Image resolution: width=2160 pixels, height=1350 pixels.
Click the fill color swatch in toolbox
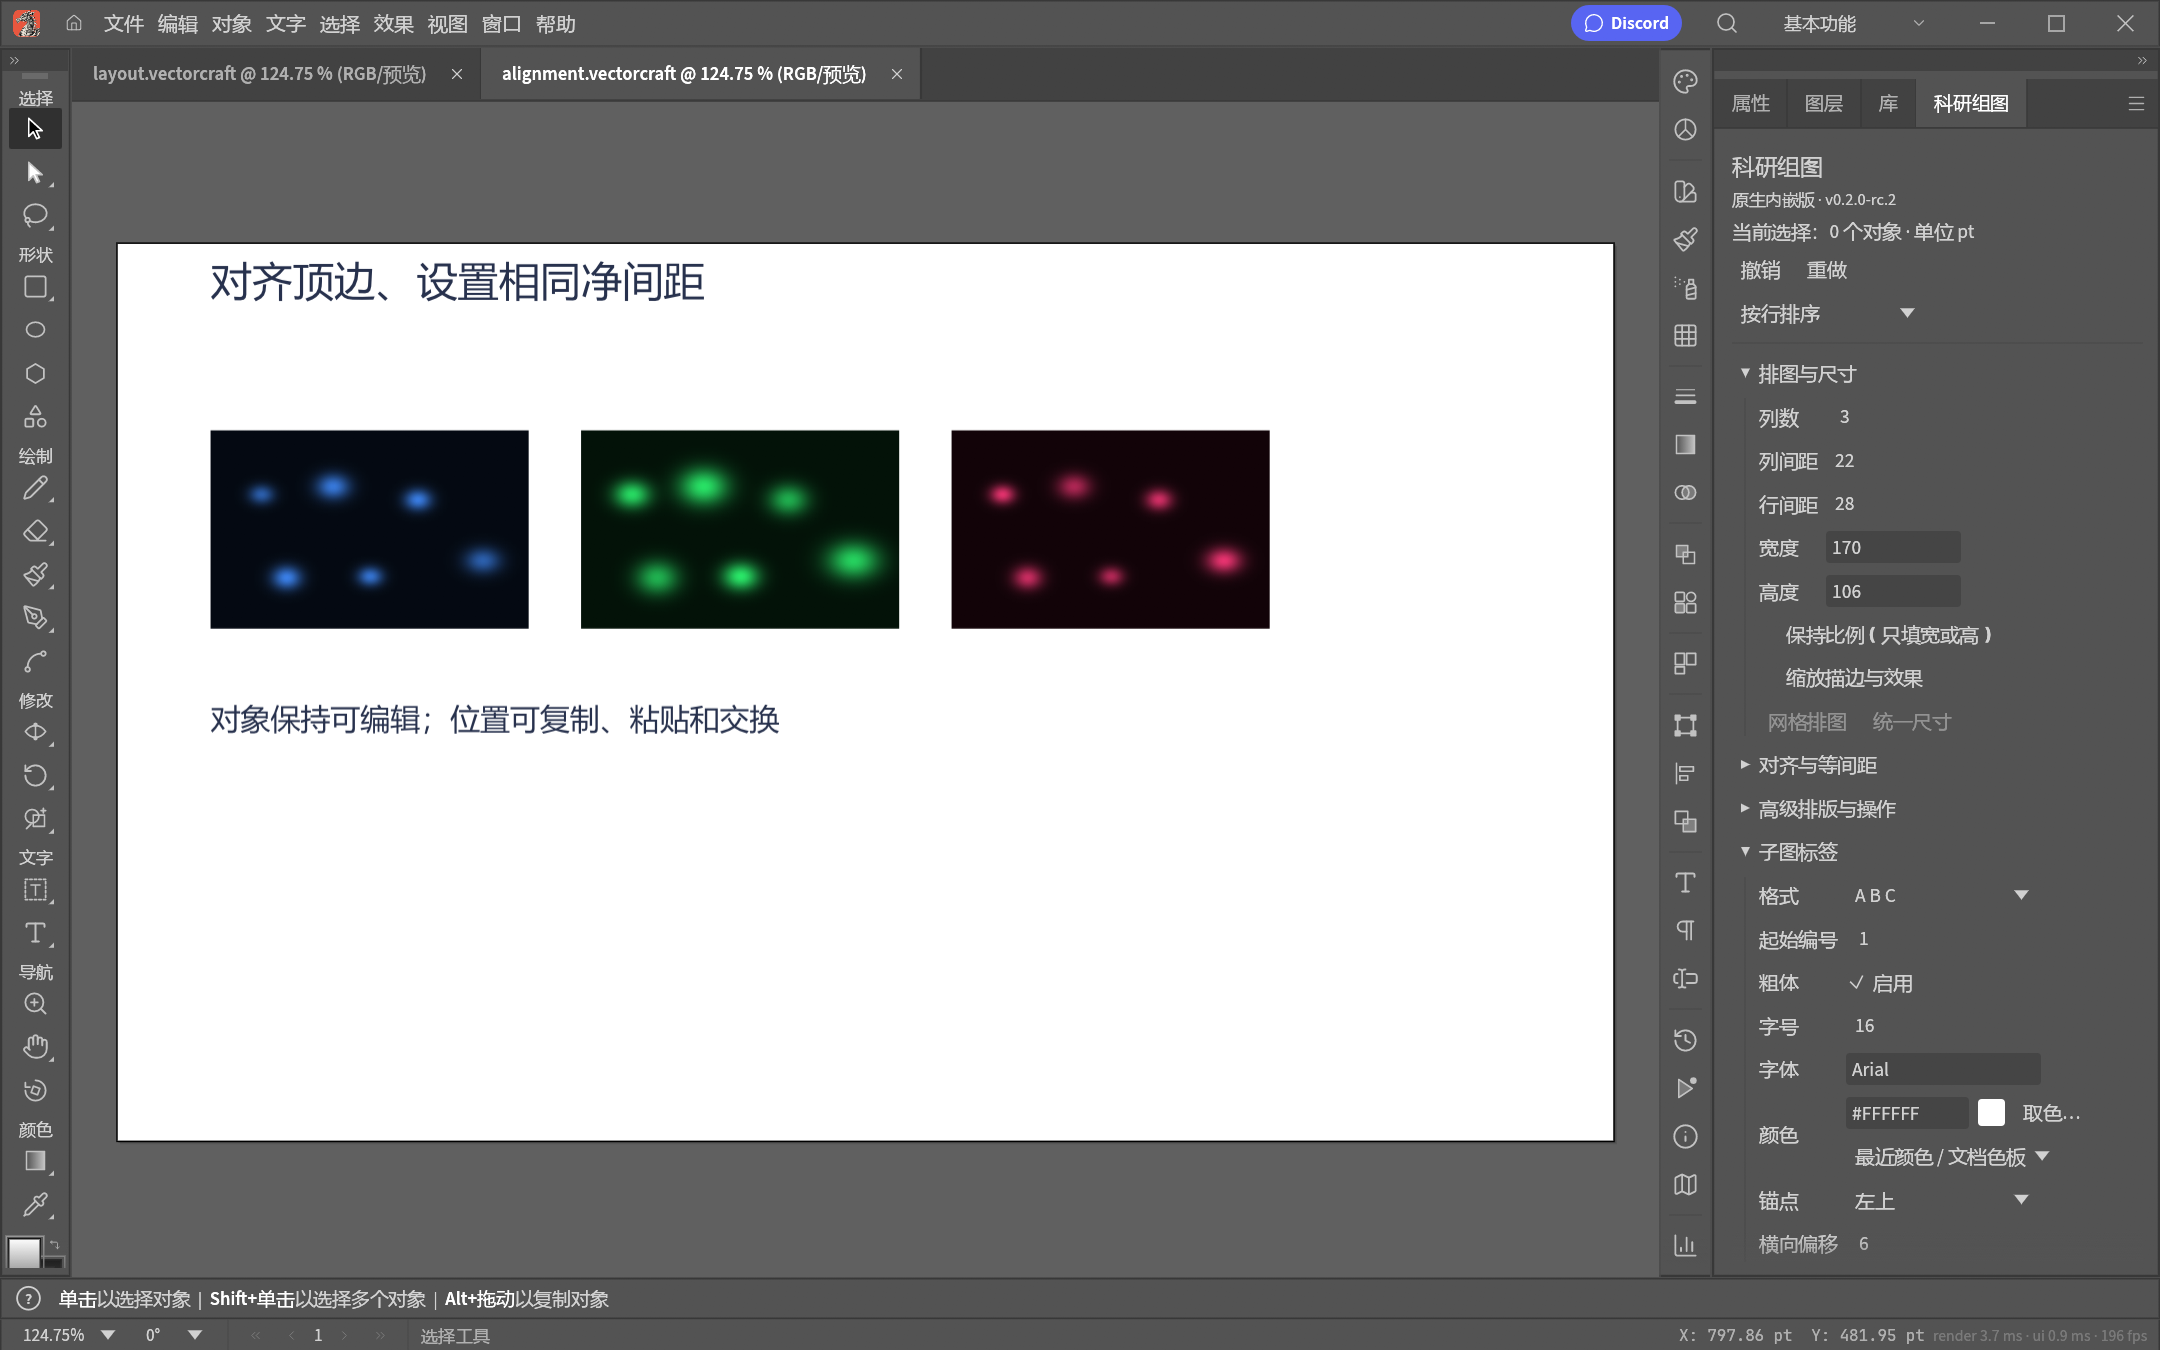pyautogui.click(x=24, y=1252)
